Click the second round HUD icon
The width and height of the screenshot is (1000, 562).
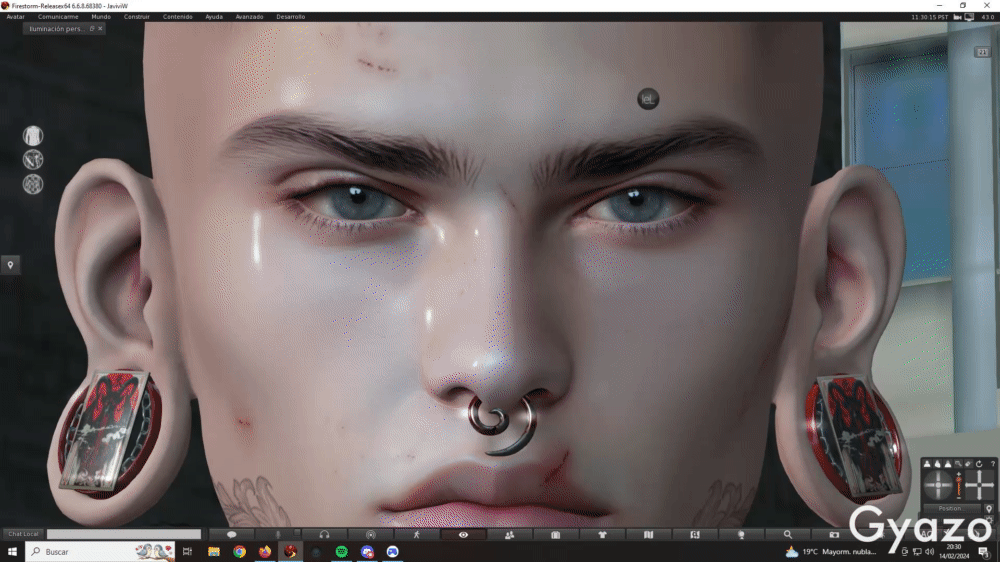point(33,159)
